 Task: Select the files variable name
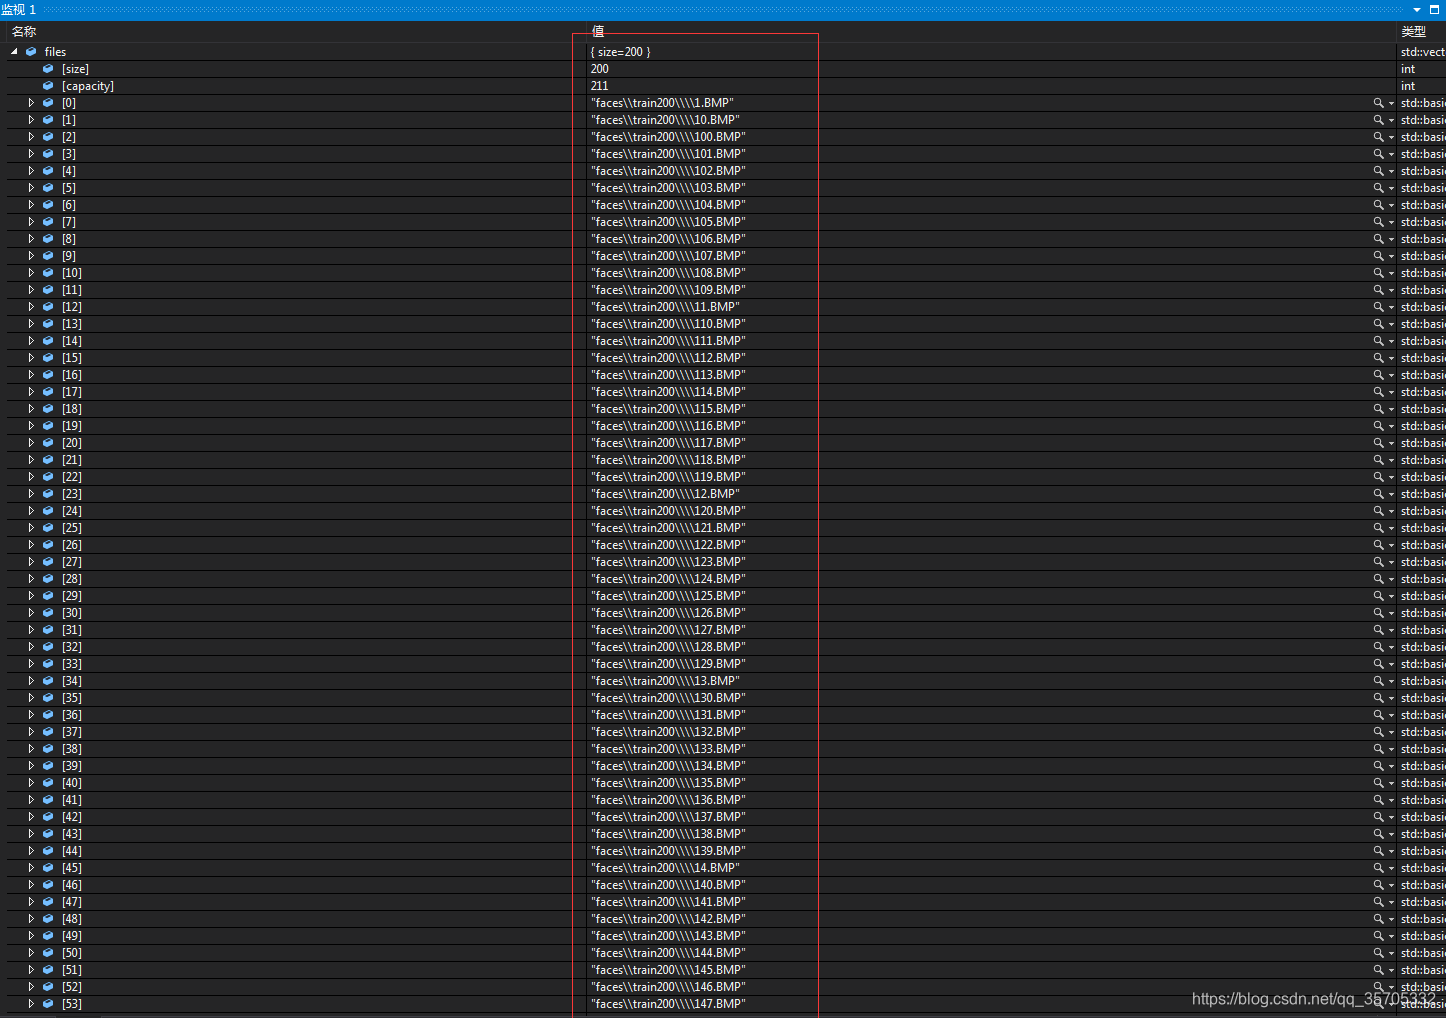click(55, 52)
